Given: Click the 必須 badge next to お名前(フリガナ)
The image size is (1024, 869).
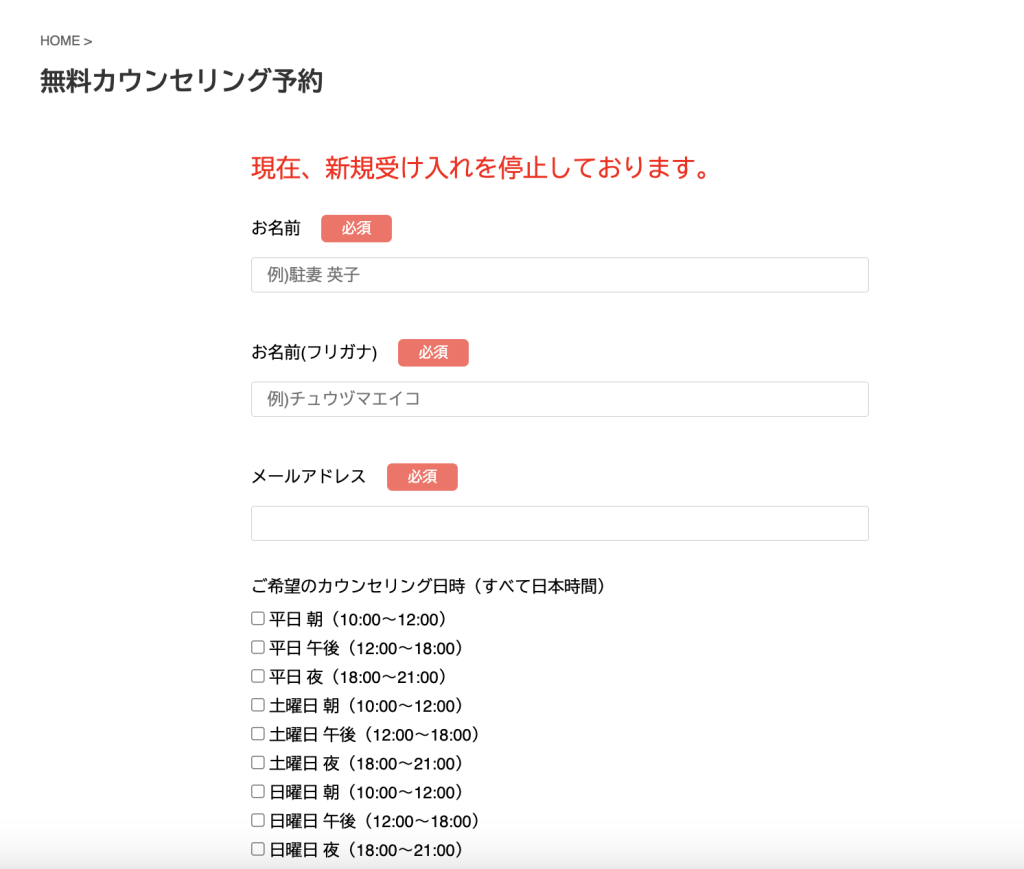Looking at the screenshot, I should pos(433,352).
